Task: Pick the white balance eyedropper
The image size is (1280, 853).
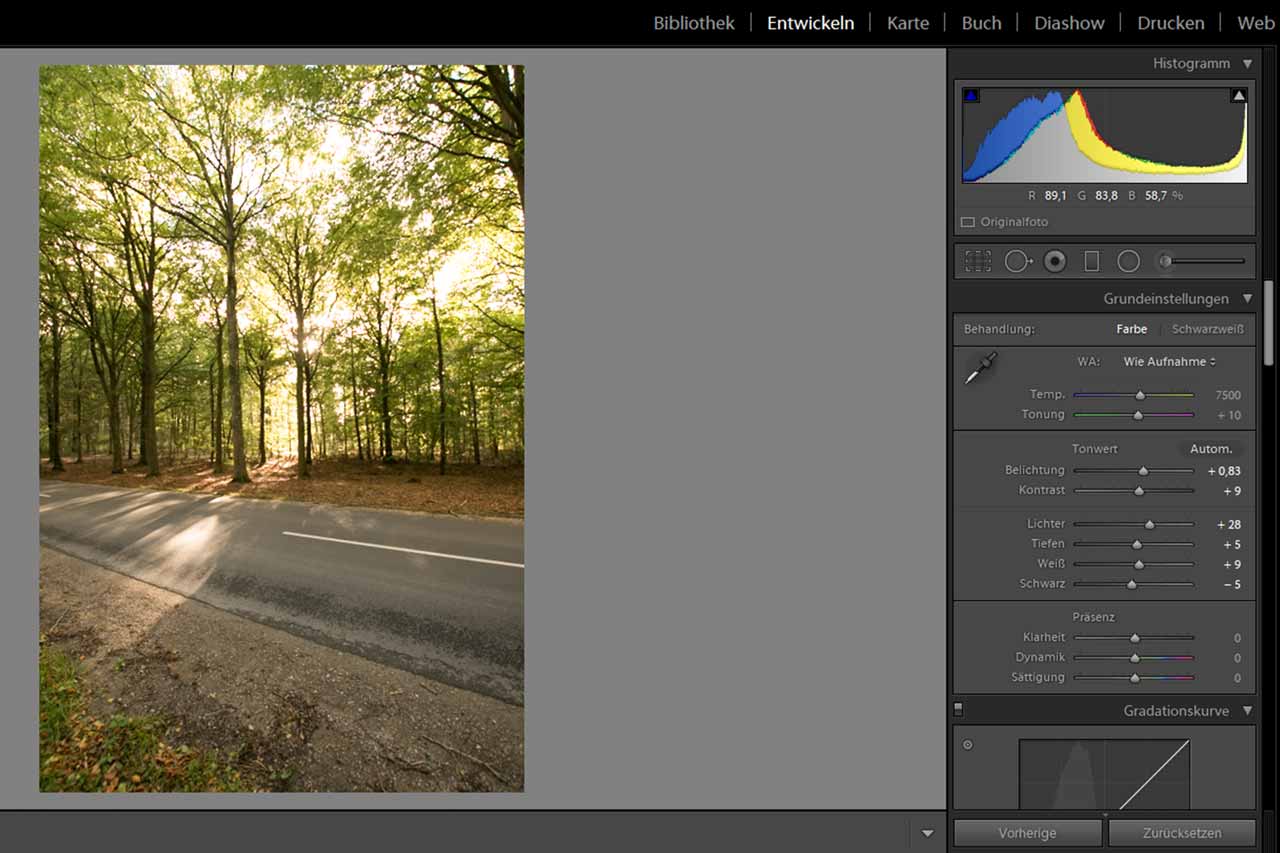Action: pyautogui.click(x=980, y=368)
